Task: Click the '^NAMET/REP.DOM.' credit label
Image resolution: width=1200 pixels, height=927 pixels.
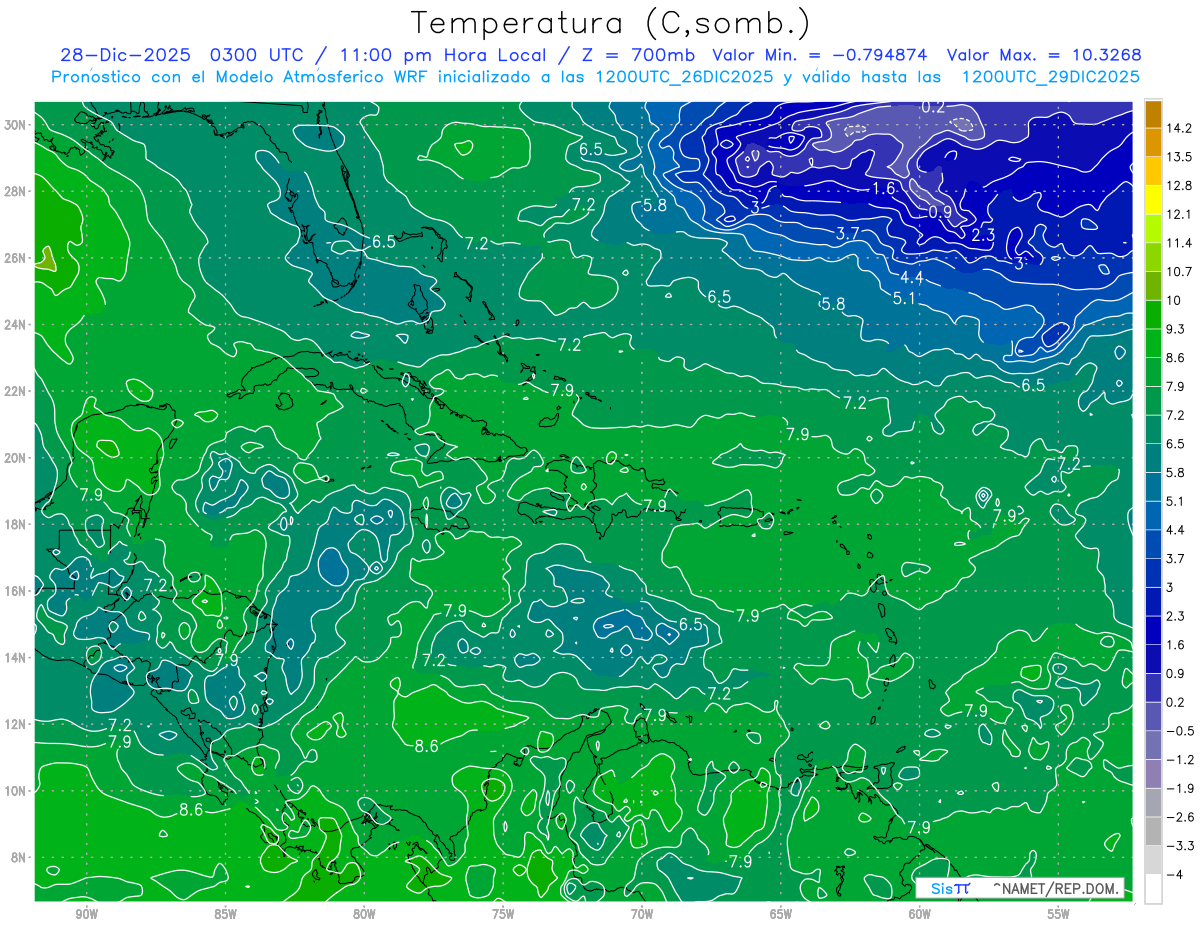Action: [1054, 887]
